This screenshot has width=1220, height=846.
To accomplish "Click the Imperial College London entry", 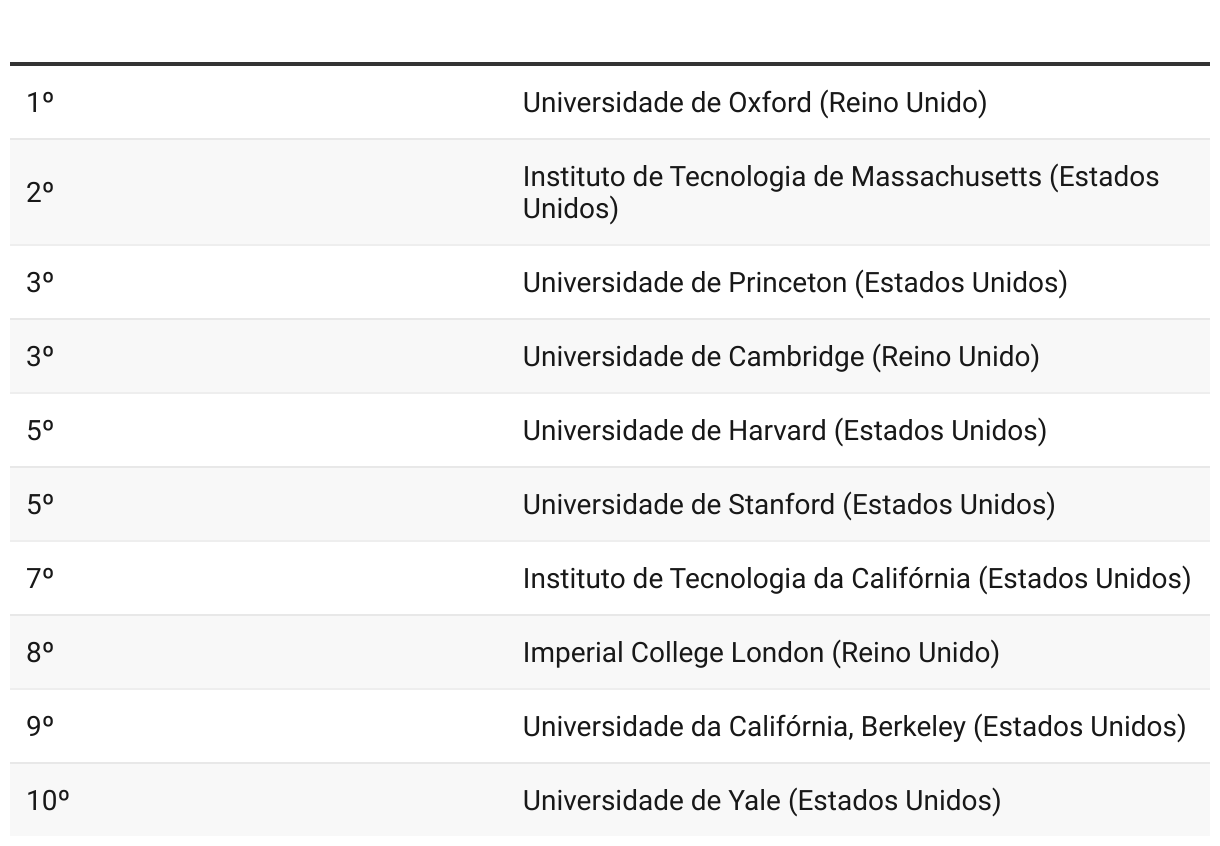I will [x=761, y=653].
